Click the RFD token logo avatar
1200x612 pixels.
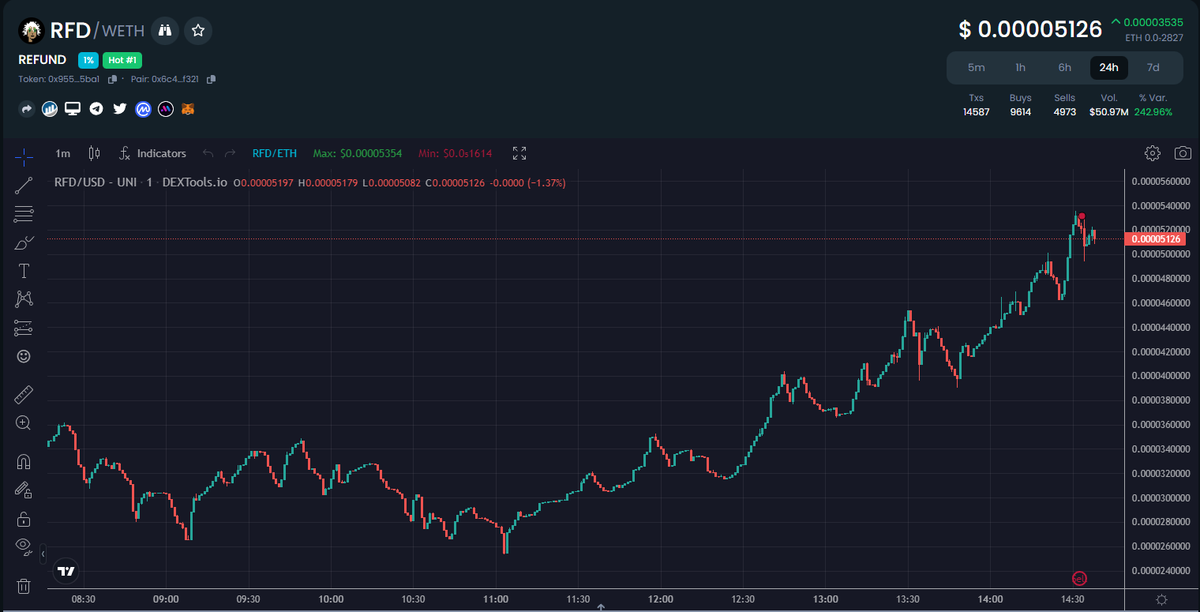pos(31,31)
